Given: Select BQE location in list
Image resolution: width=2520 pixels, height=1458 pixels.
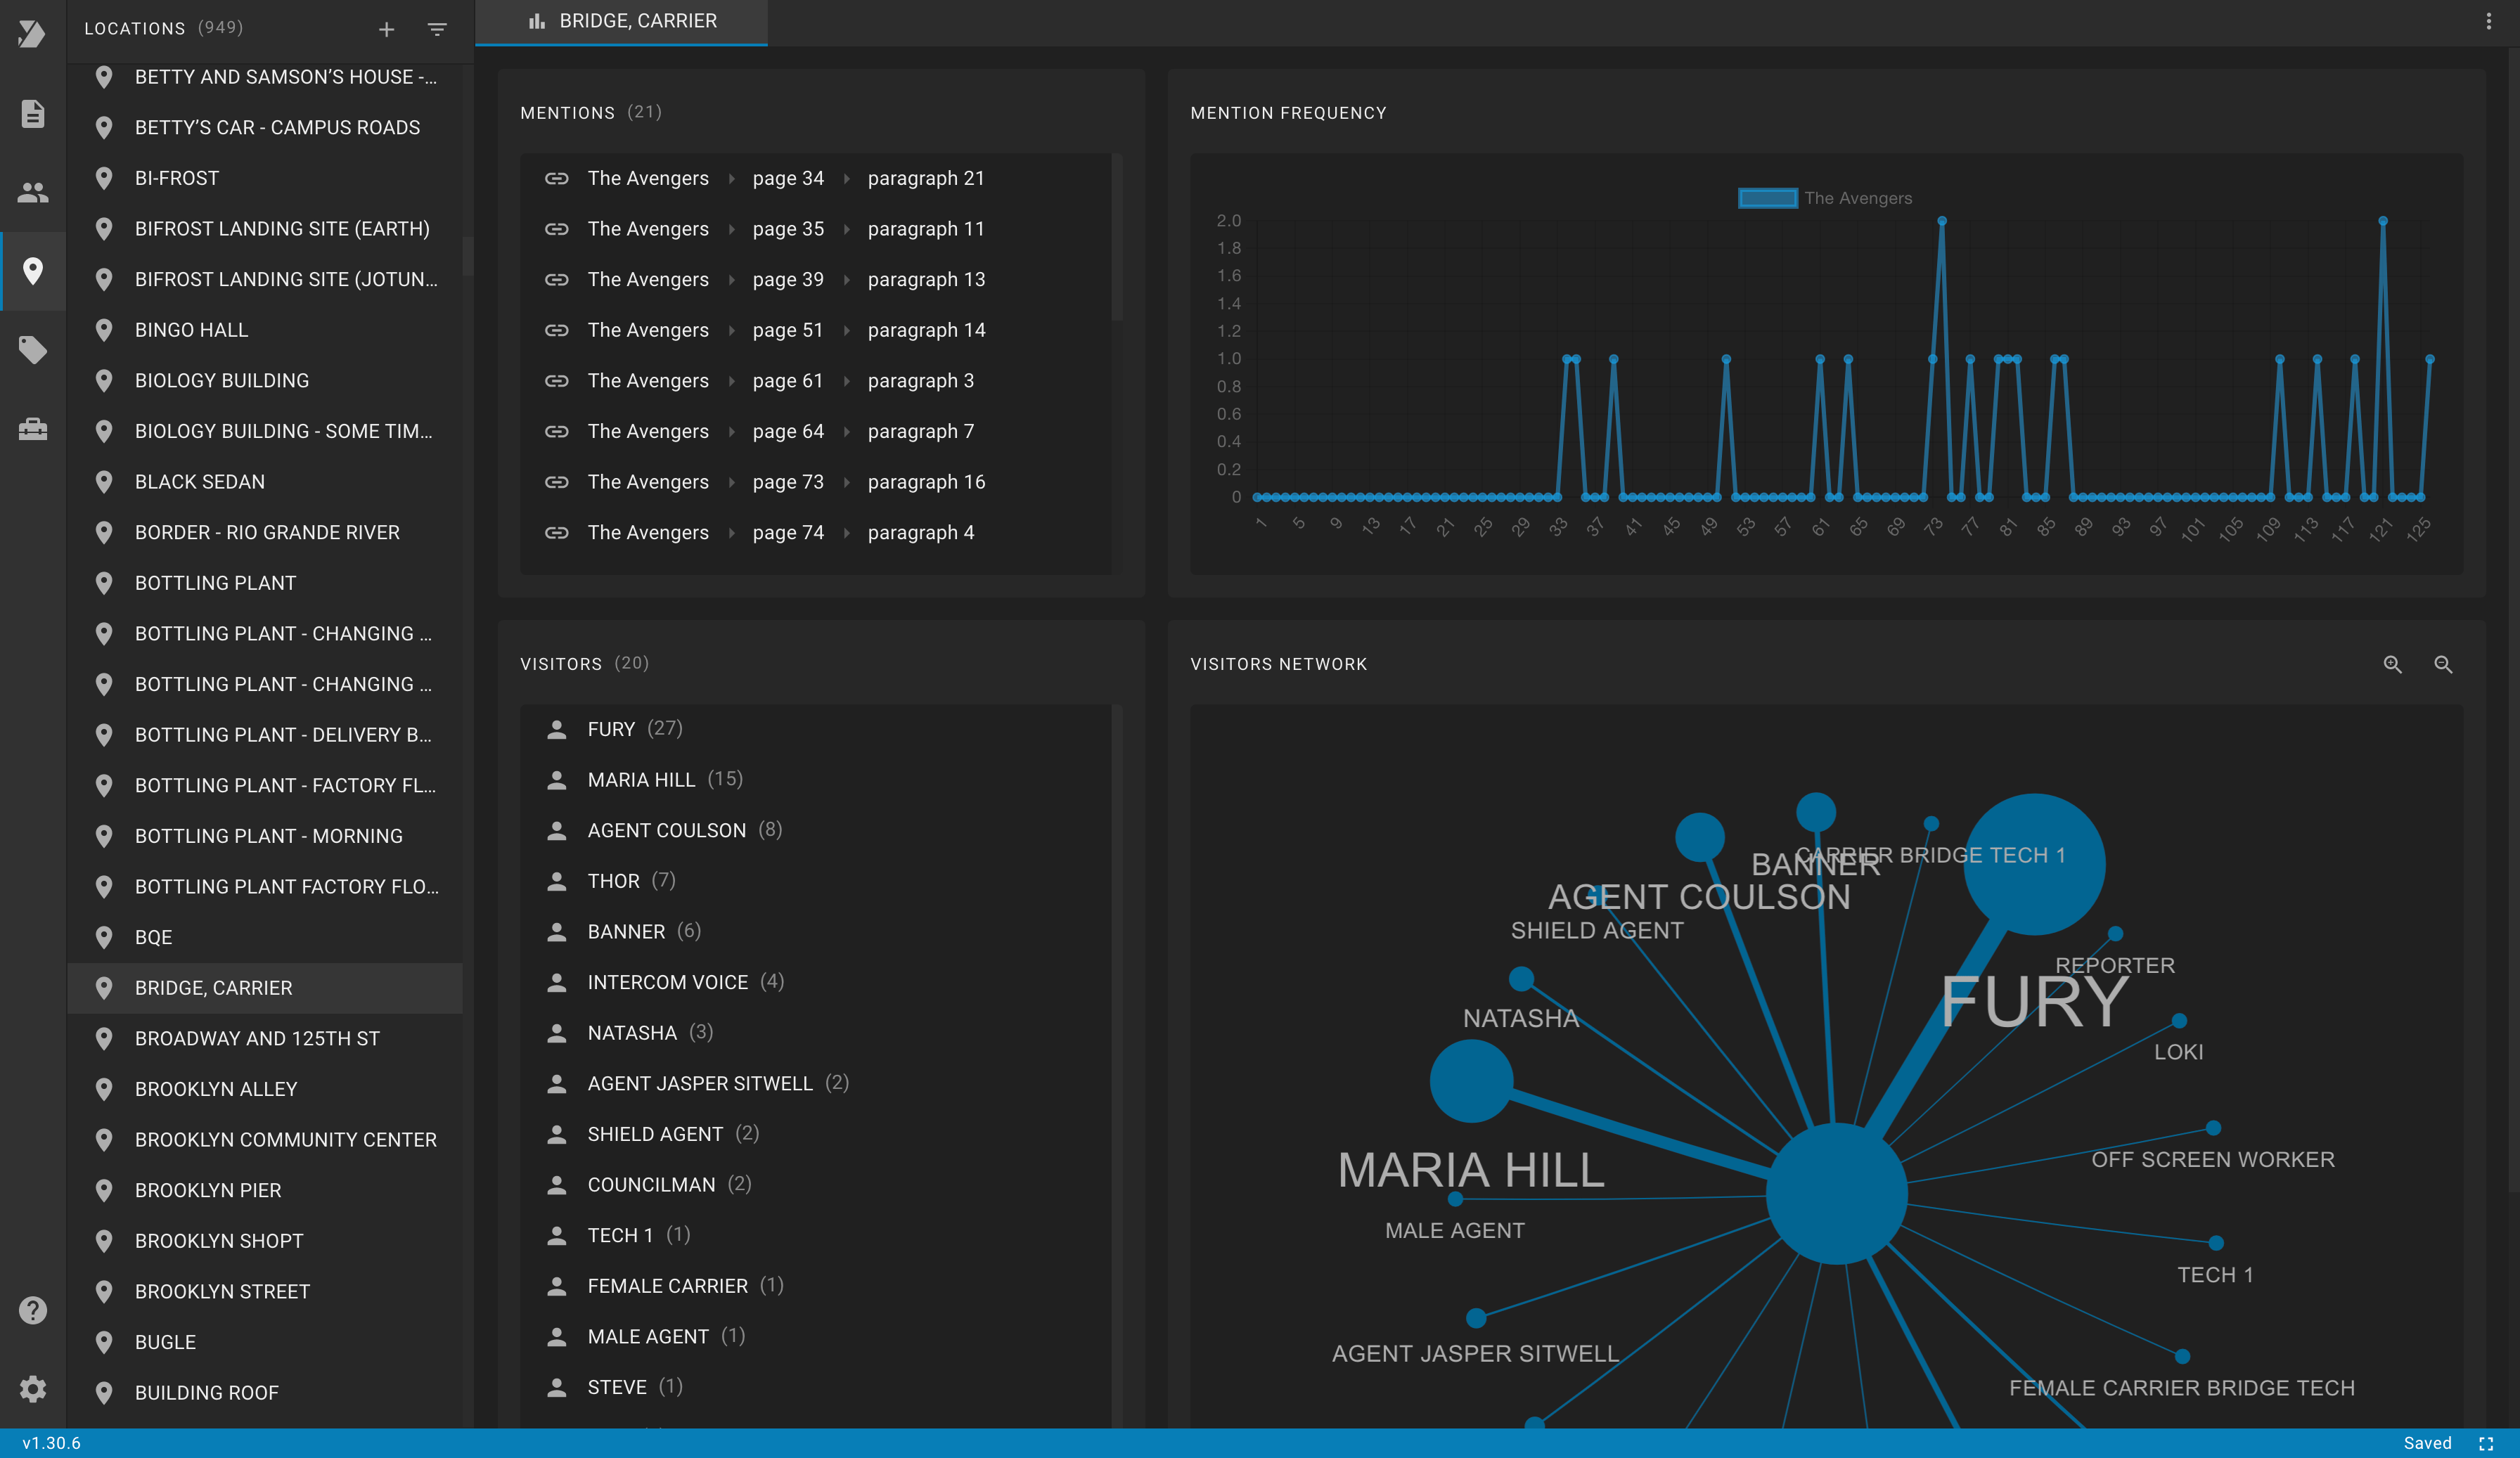Looking at the screenshot, I should pos(265,937).
